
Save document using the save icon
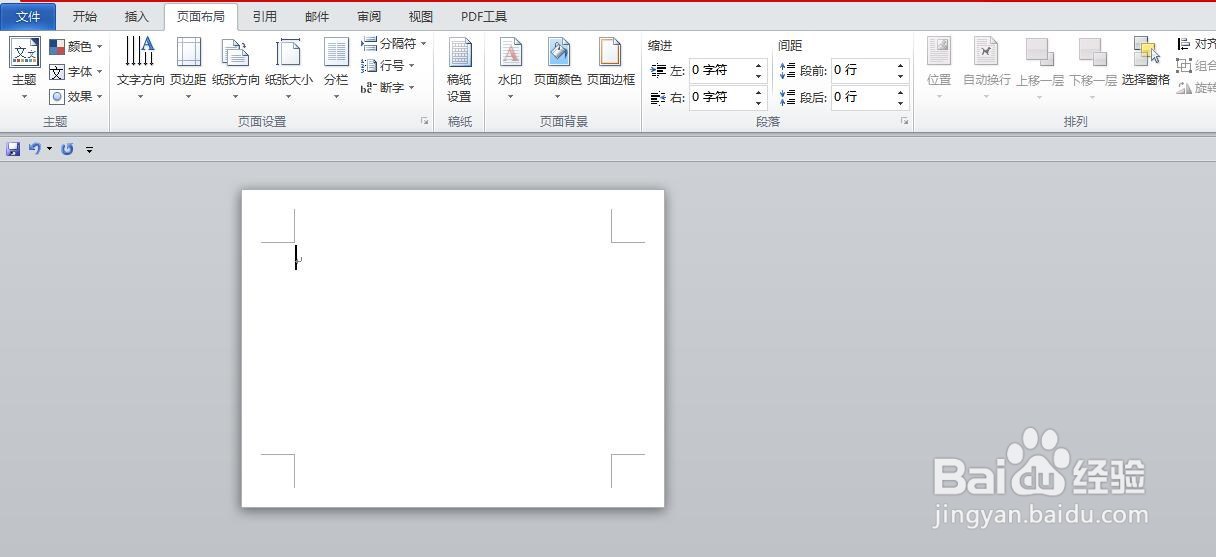coord(13,149)
